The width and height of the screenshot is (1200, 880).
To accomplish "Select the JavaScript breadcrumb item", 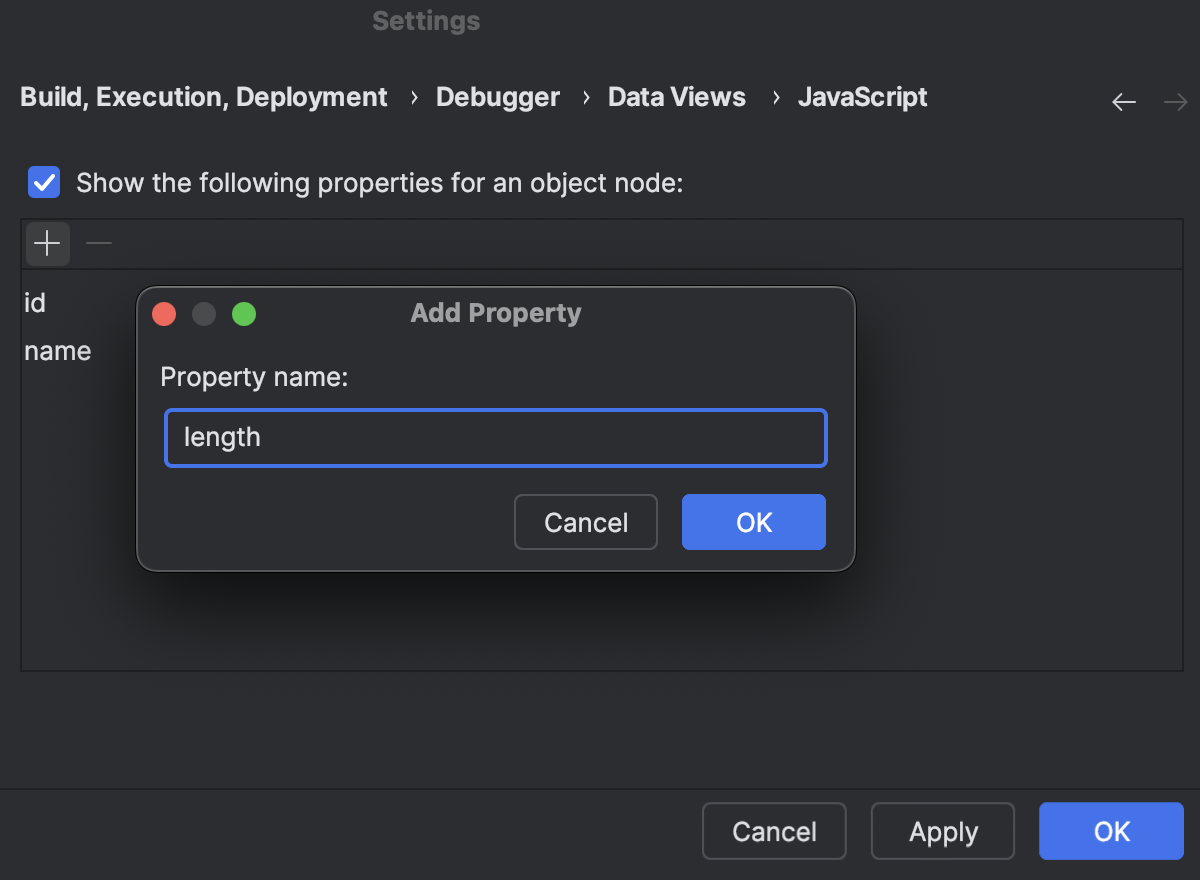I will pos(862,96).
